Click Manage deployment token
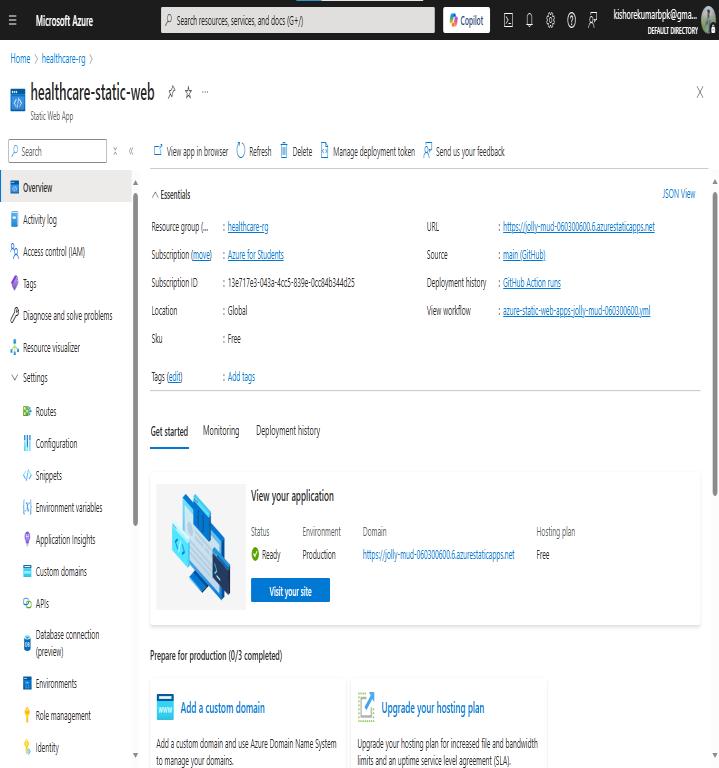The height and width of the screenshot is (768, 719). tap(368, 151)
